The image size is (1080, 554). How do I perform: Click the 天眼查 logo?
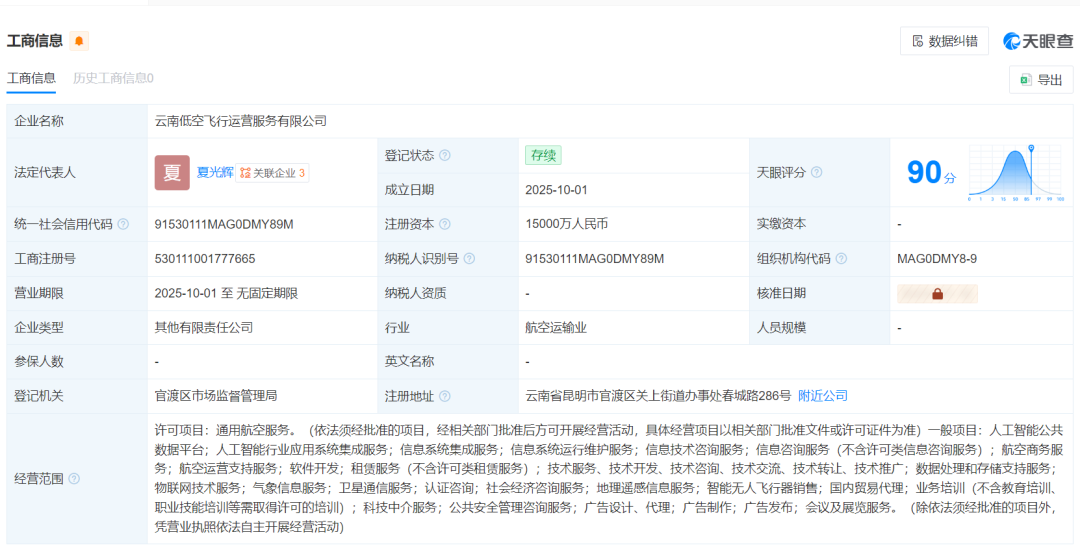1038,41
